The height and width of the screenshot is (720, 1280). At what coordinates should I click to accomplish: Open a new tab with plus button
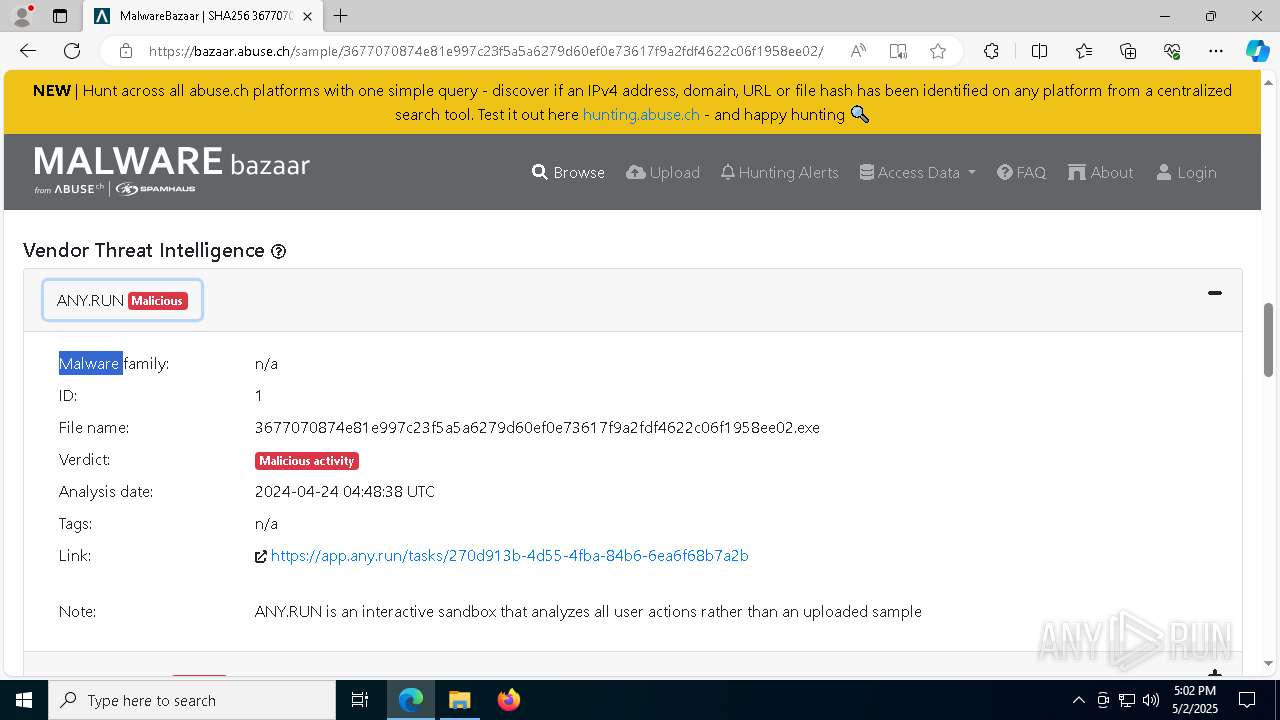(x=341, y=16)
